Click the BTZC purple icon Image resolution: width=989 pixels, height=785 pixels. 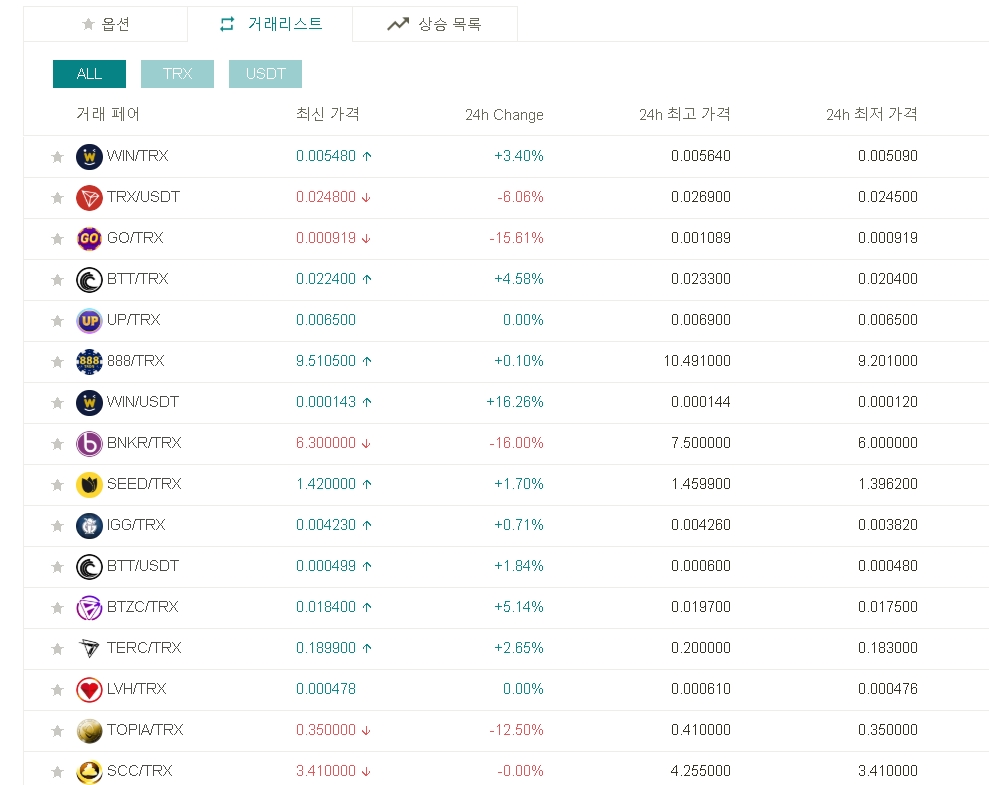(89, 607)
